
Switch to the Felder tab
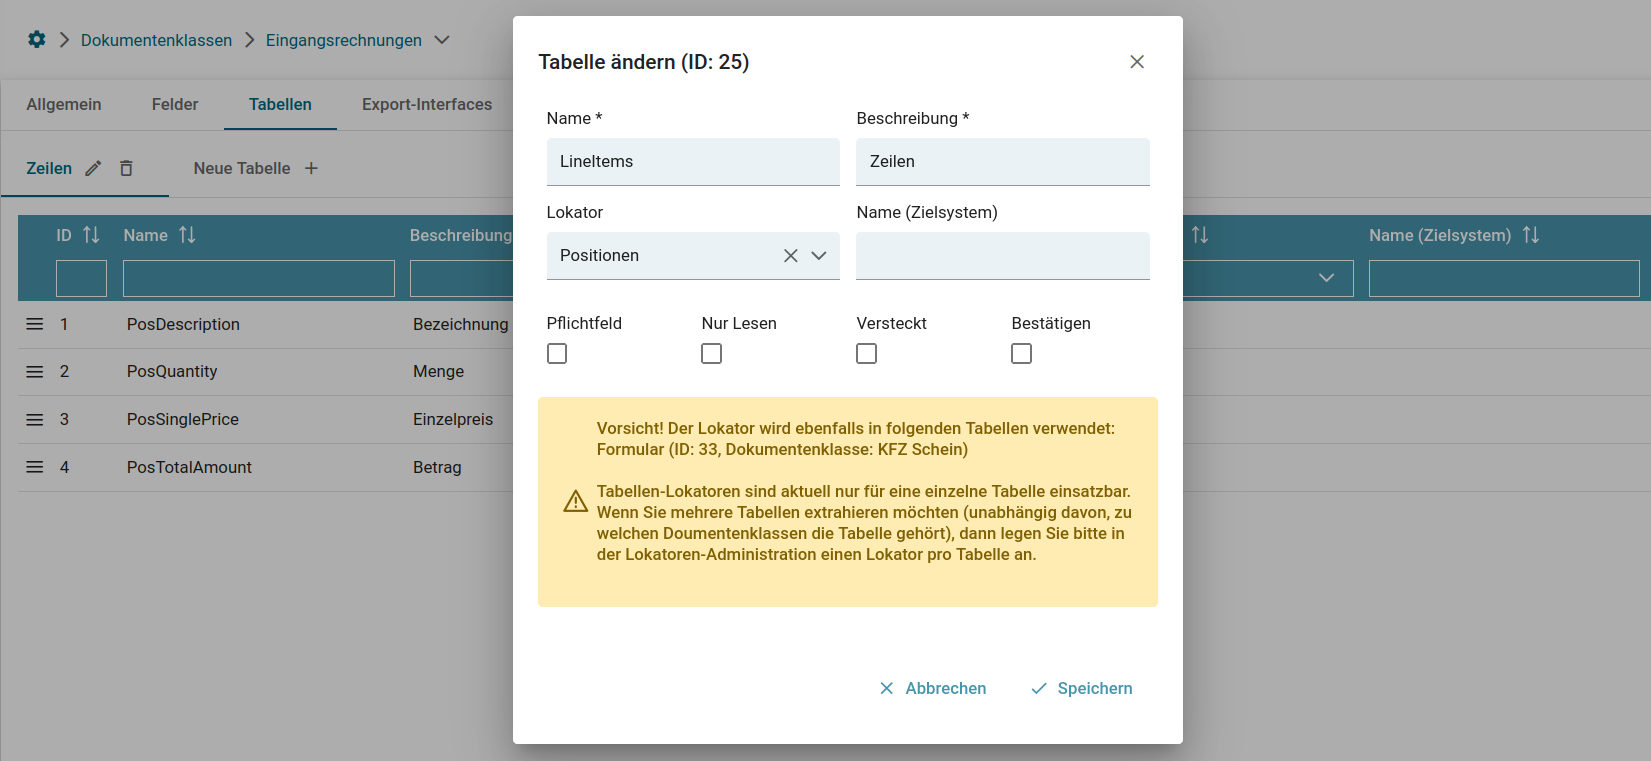click(175, 105)
